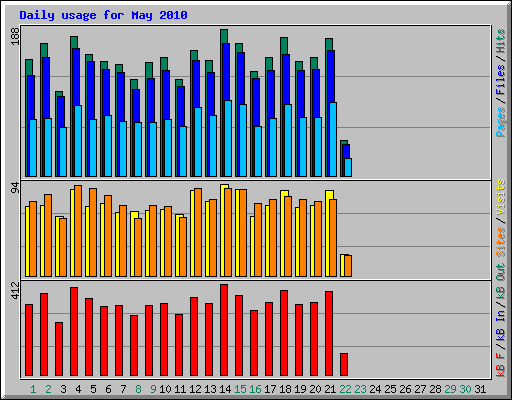The height and width of the screenshot is (400, 512).
Task: Click the 94 axis value on middle chart
Action: (15, 188)
